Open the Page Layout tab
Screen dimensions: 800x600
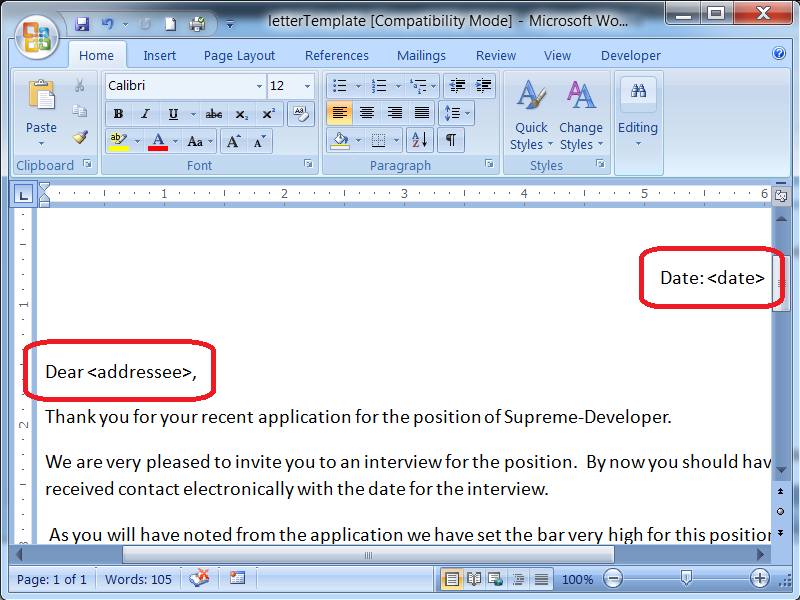pyautogui.click(x=239, y=55)
